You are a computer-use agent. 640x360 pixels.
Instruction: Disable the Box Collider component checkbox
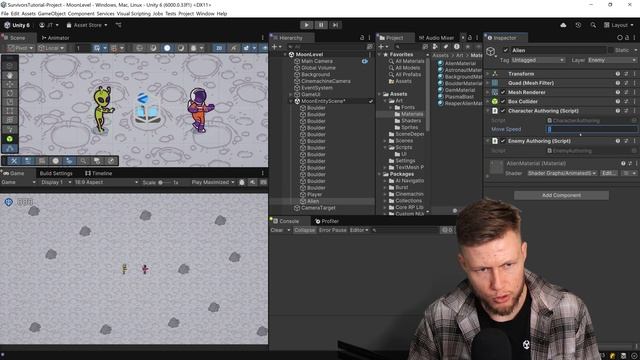tap(503, 101)
